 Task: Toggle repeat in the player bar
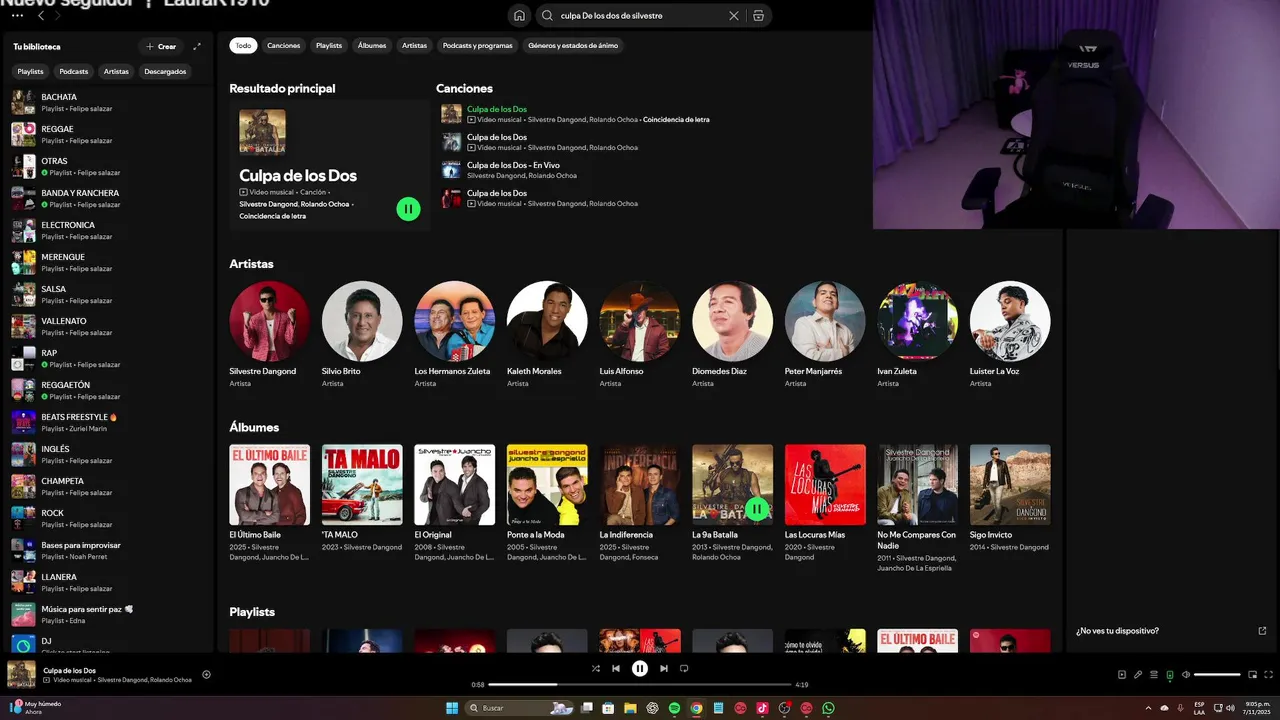tap(684, 668)
